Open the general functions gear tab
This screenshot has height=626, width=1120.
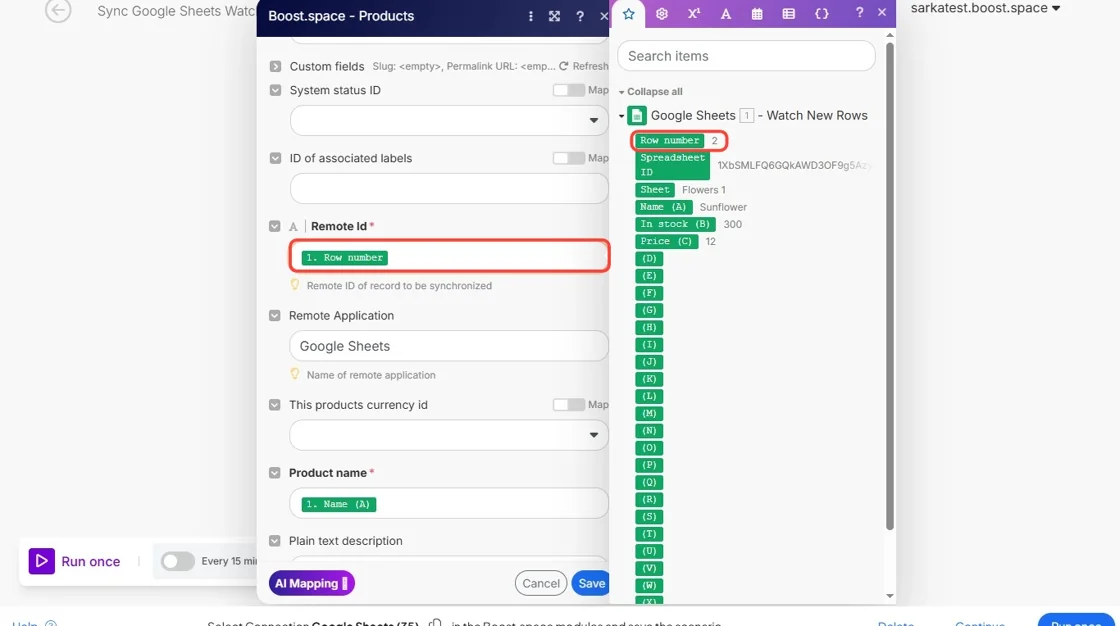point(661,14)
